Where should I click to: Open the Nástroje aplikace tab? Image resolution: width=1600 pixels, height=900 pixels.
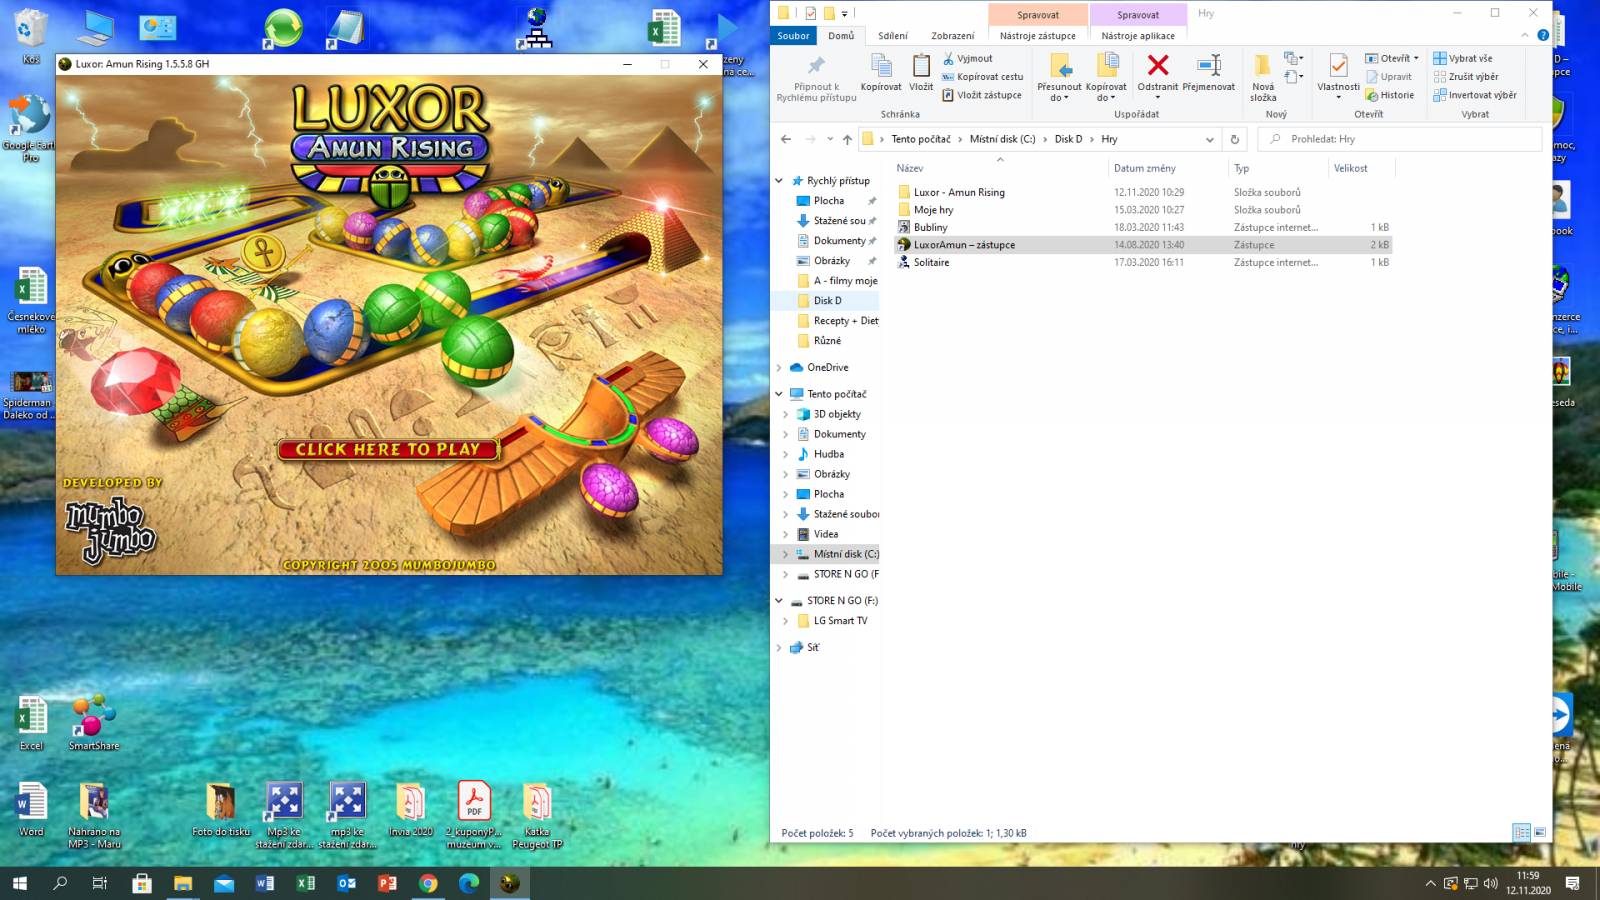point(1138,35)
